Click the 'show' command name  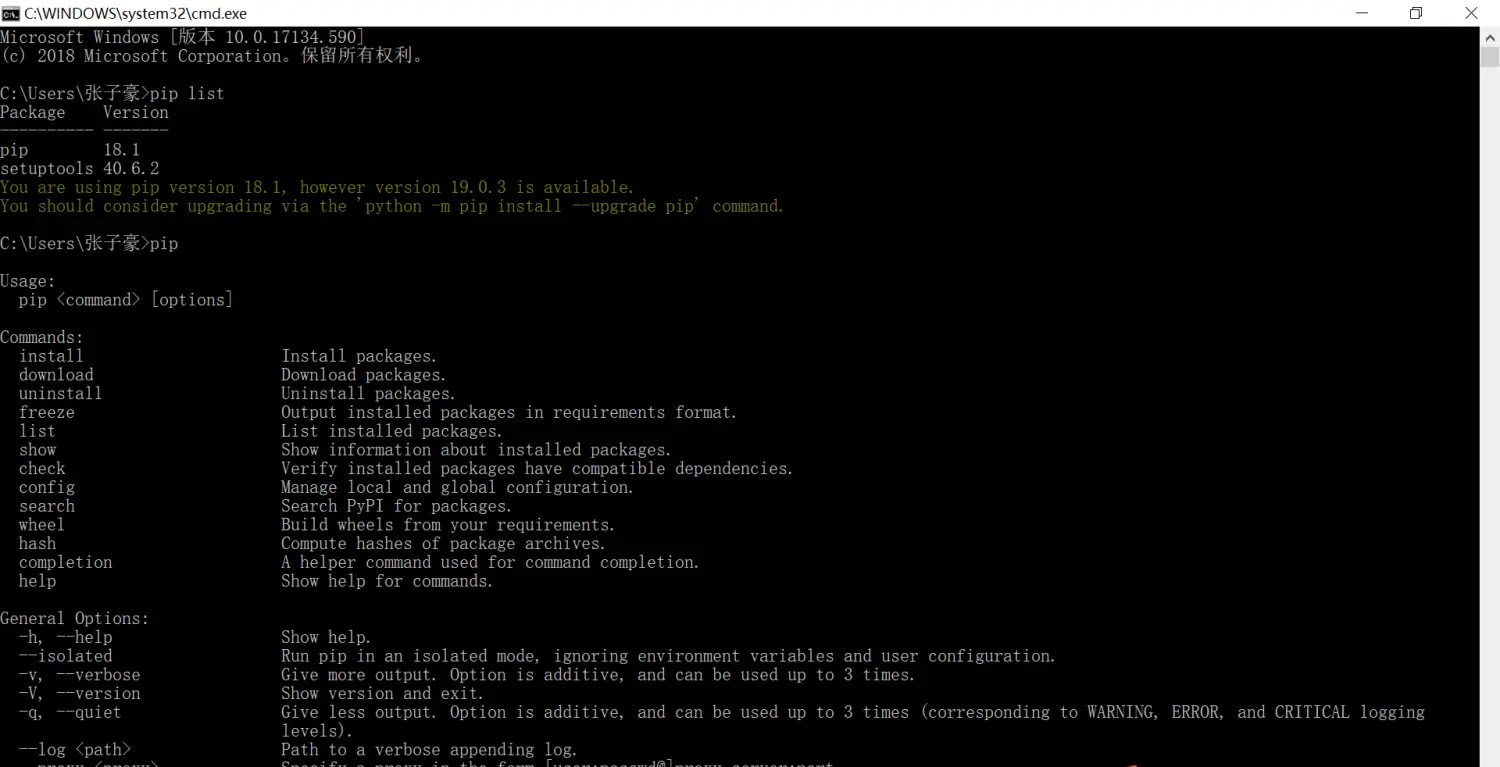(x=37, y=450)
